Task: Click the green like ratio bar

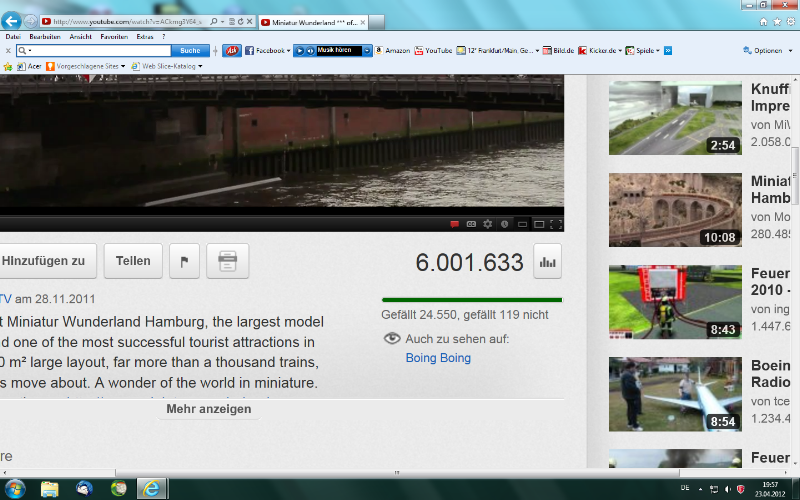Action: (471, 299)
